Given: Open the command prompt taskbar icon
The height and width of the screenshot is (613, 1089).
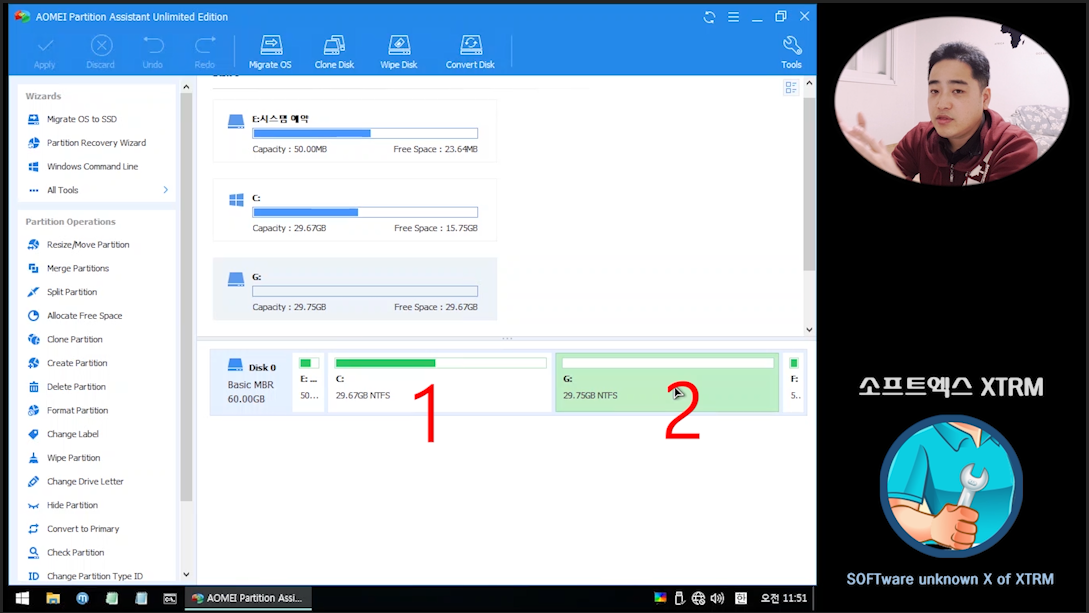Looking at the screenshot, I should point(169,598).
